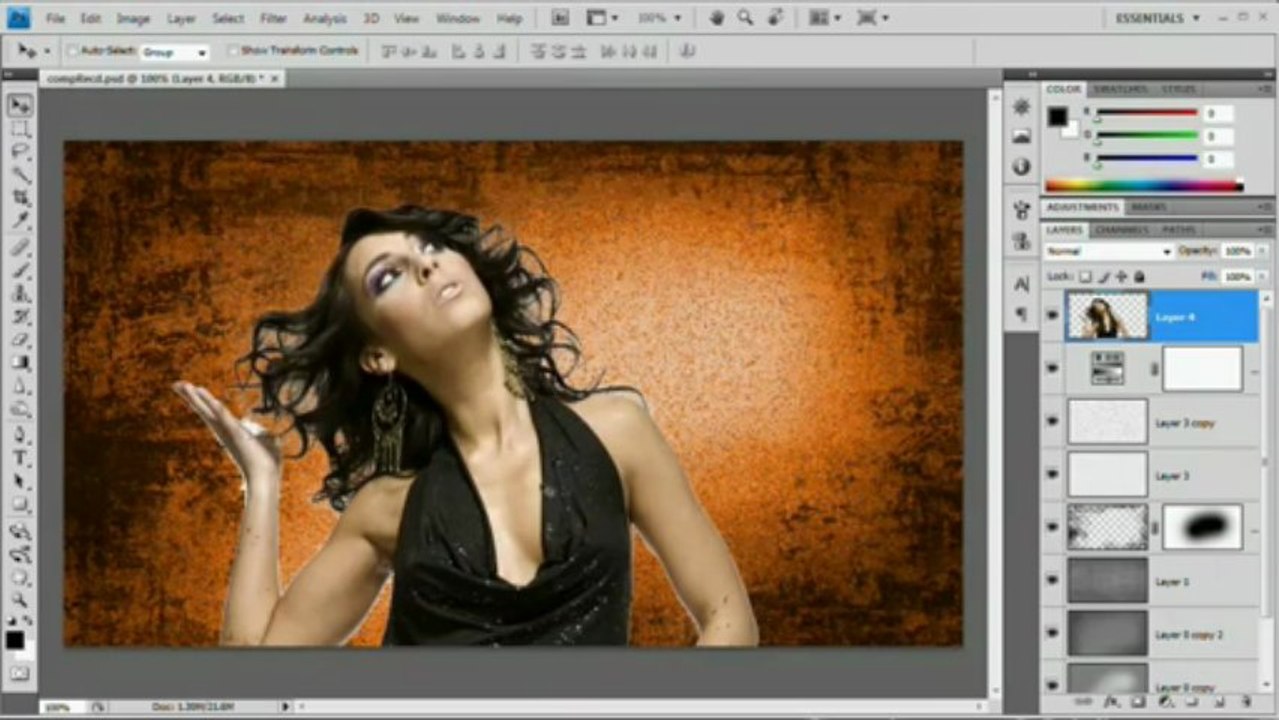Viewport: 1279px width, 720px height.
Task: Select the Layer 4 thumbnail
Action: pyautogui.click(x=1107, y=316)
